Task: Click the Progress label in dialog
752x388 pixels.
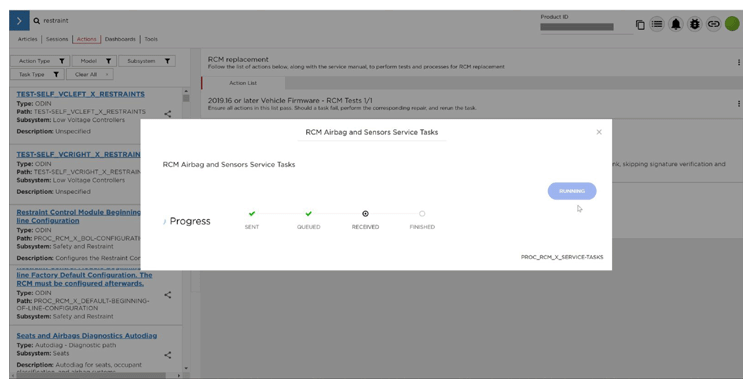Action: pos(190,221)
